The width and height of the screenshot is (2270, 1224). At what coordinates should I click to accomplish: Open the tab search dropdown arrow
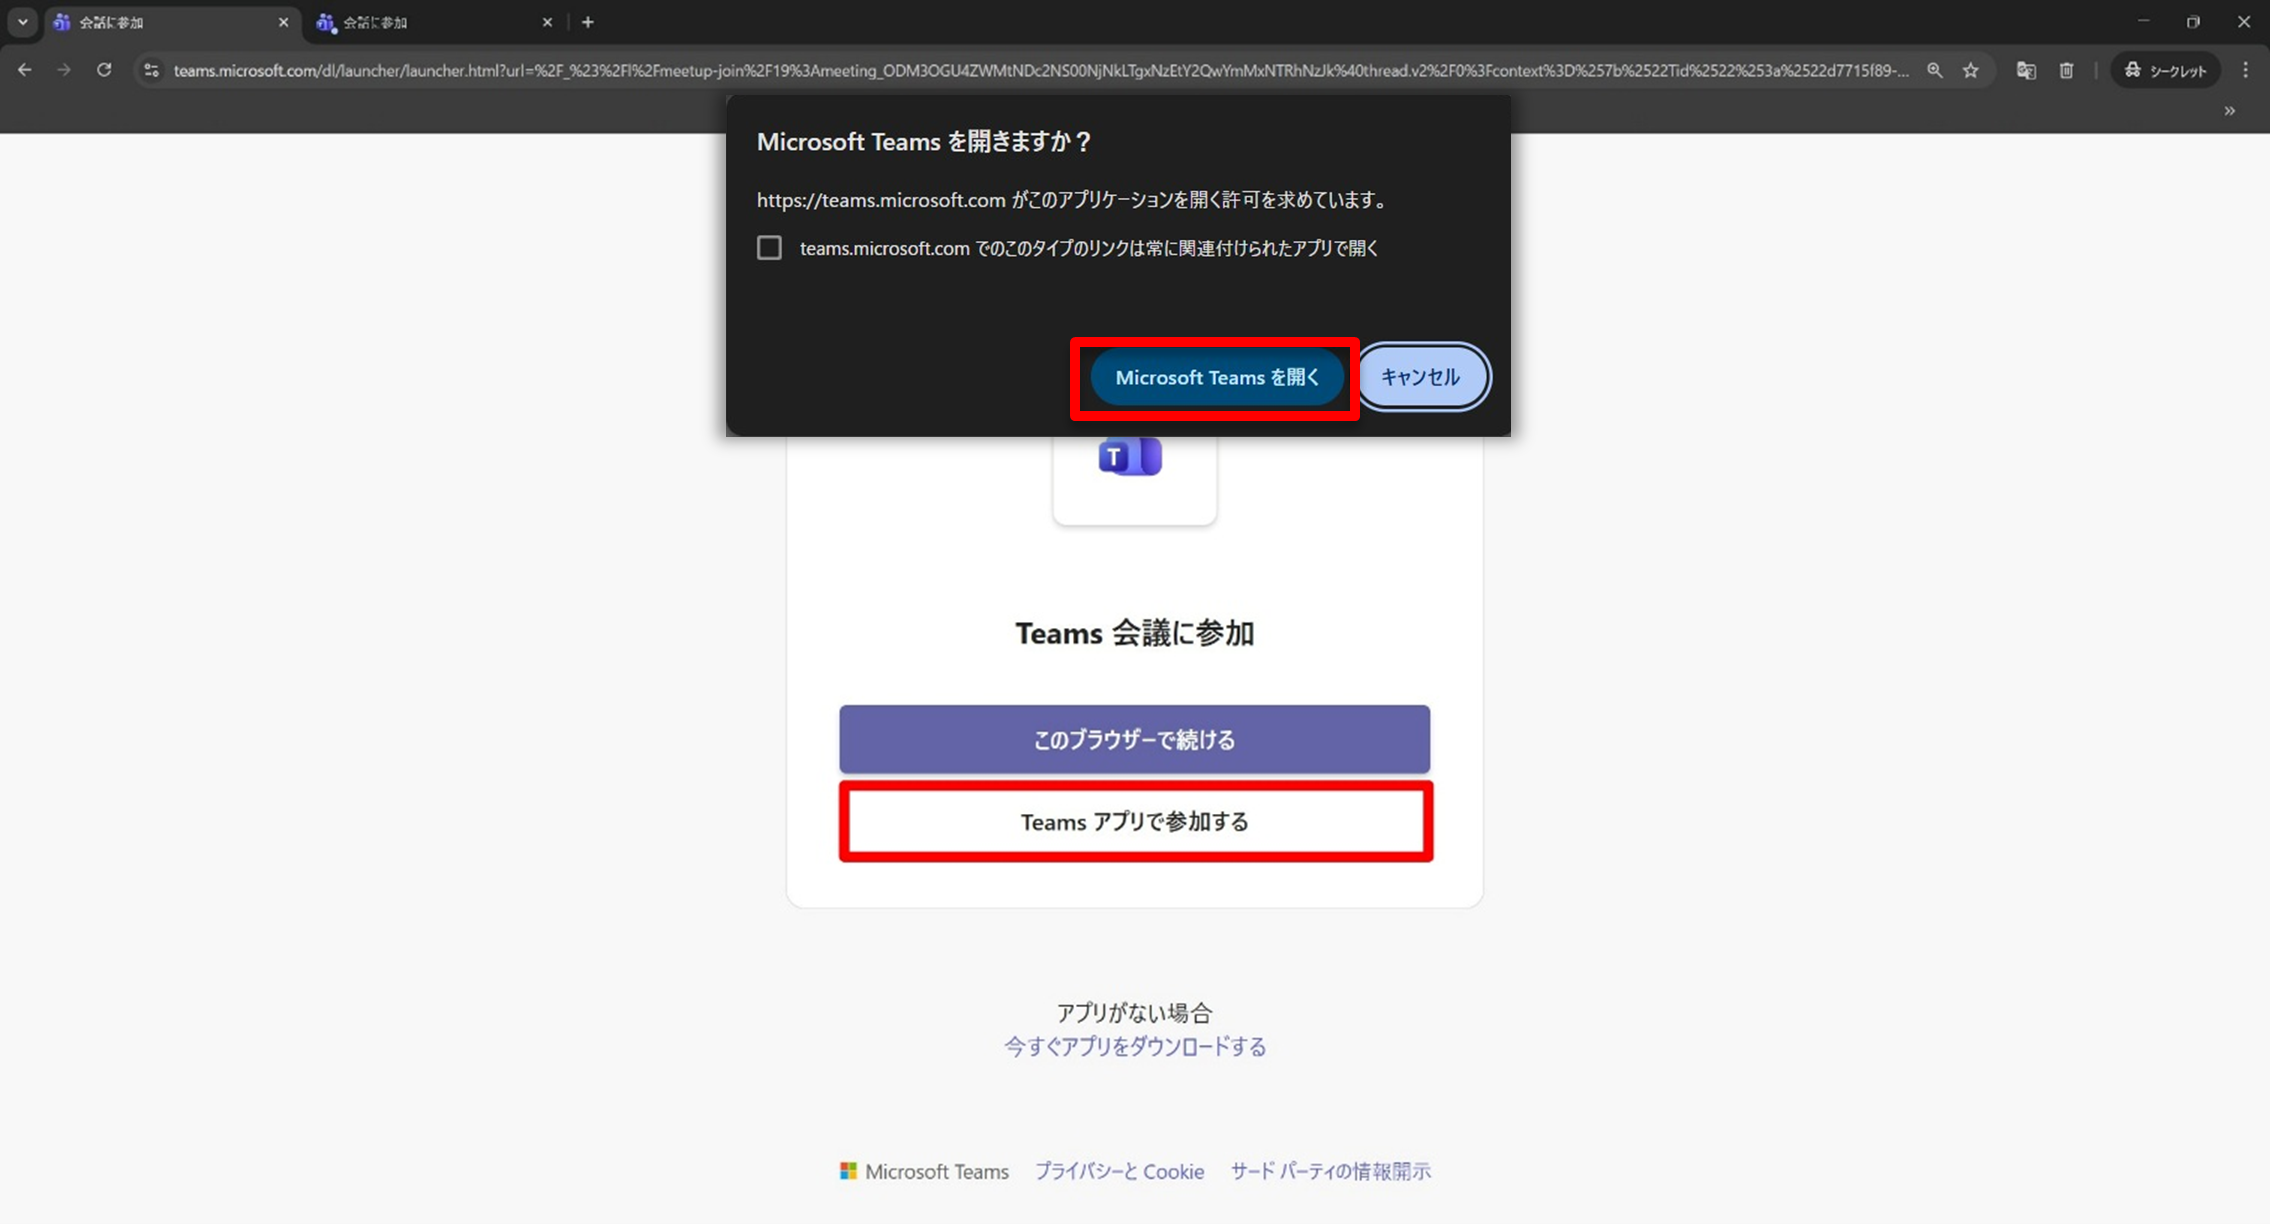[x=23, y=22]
